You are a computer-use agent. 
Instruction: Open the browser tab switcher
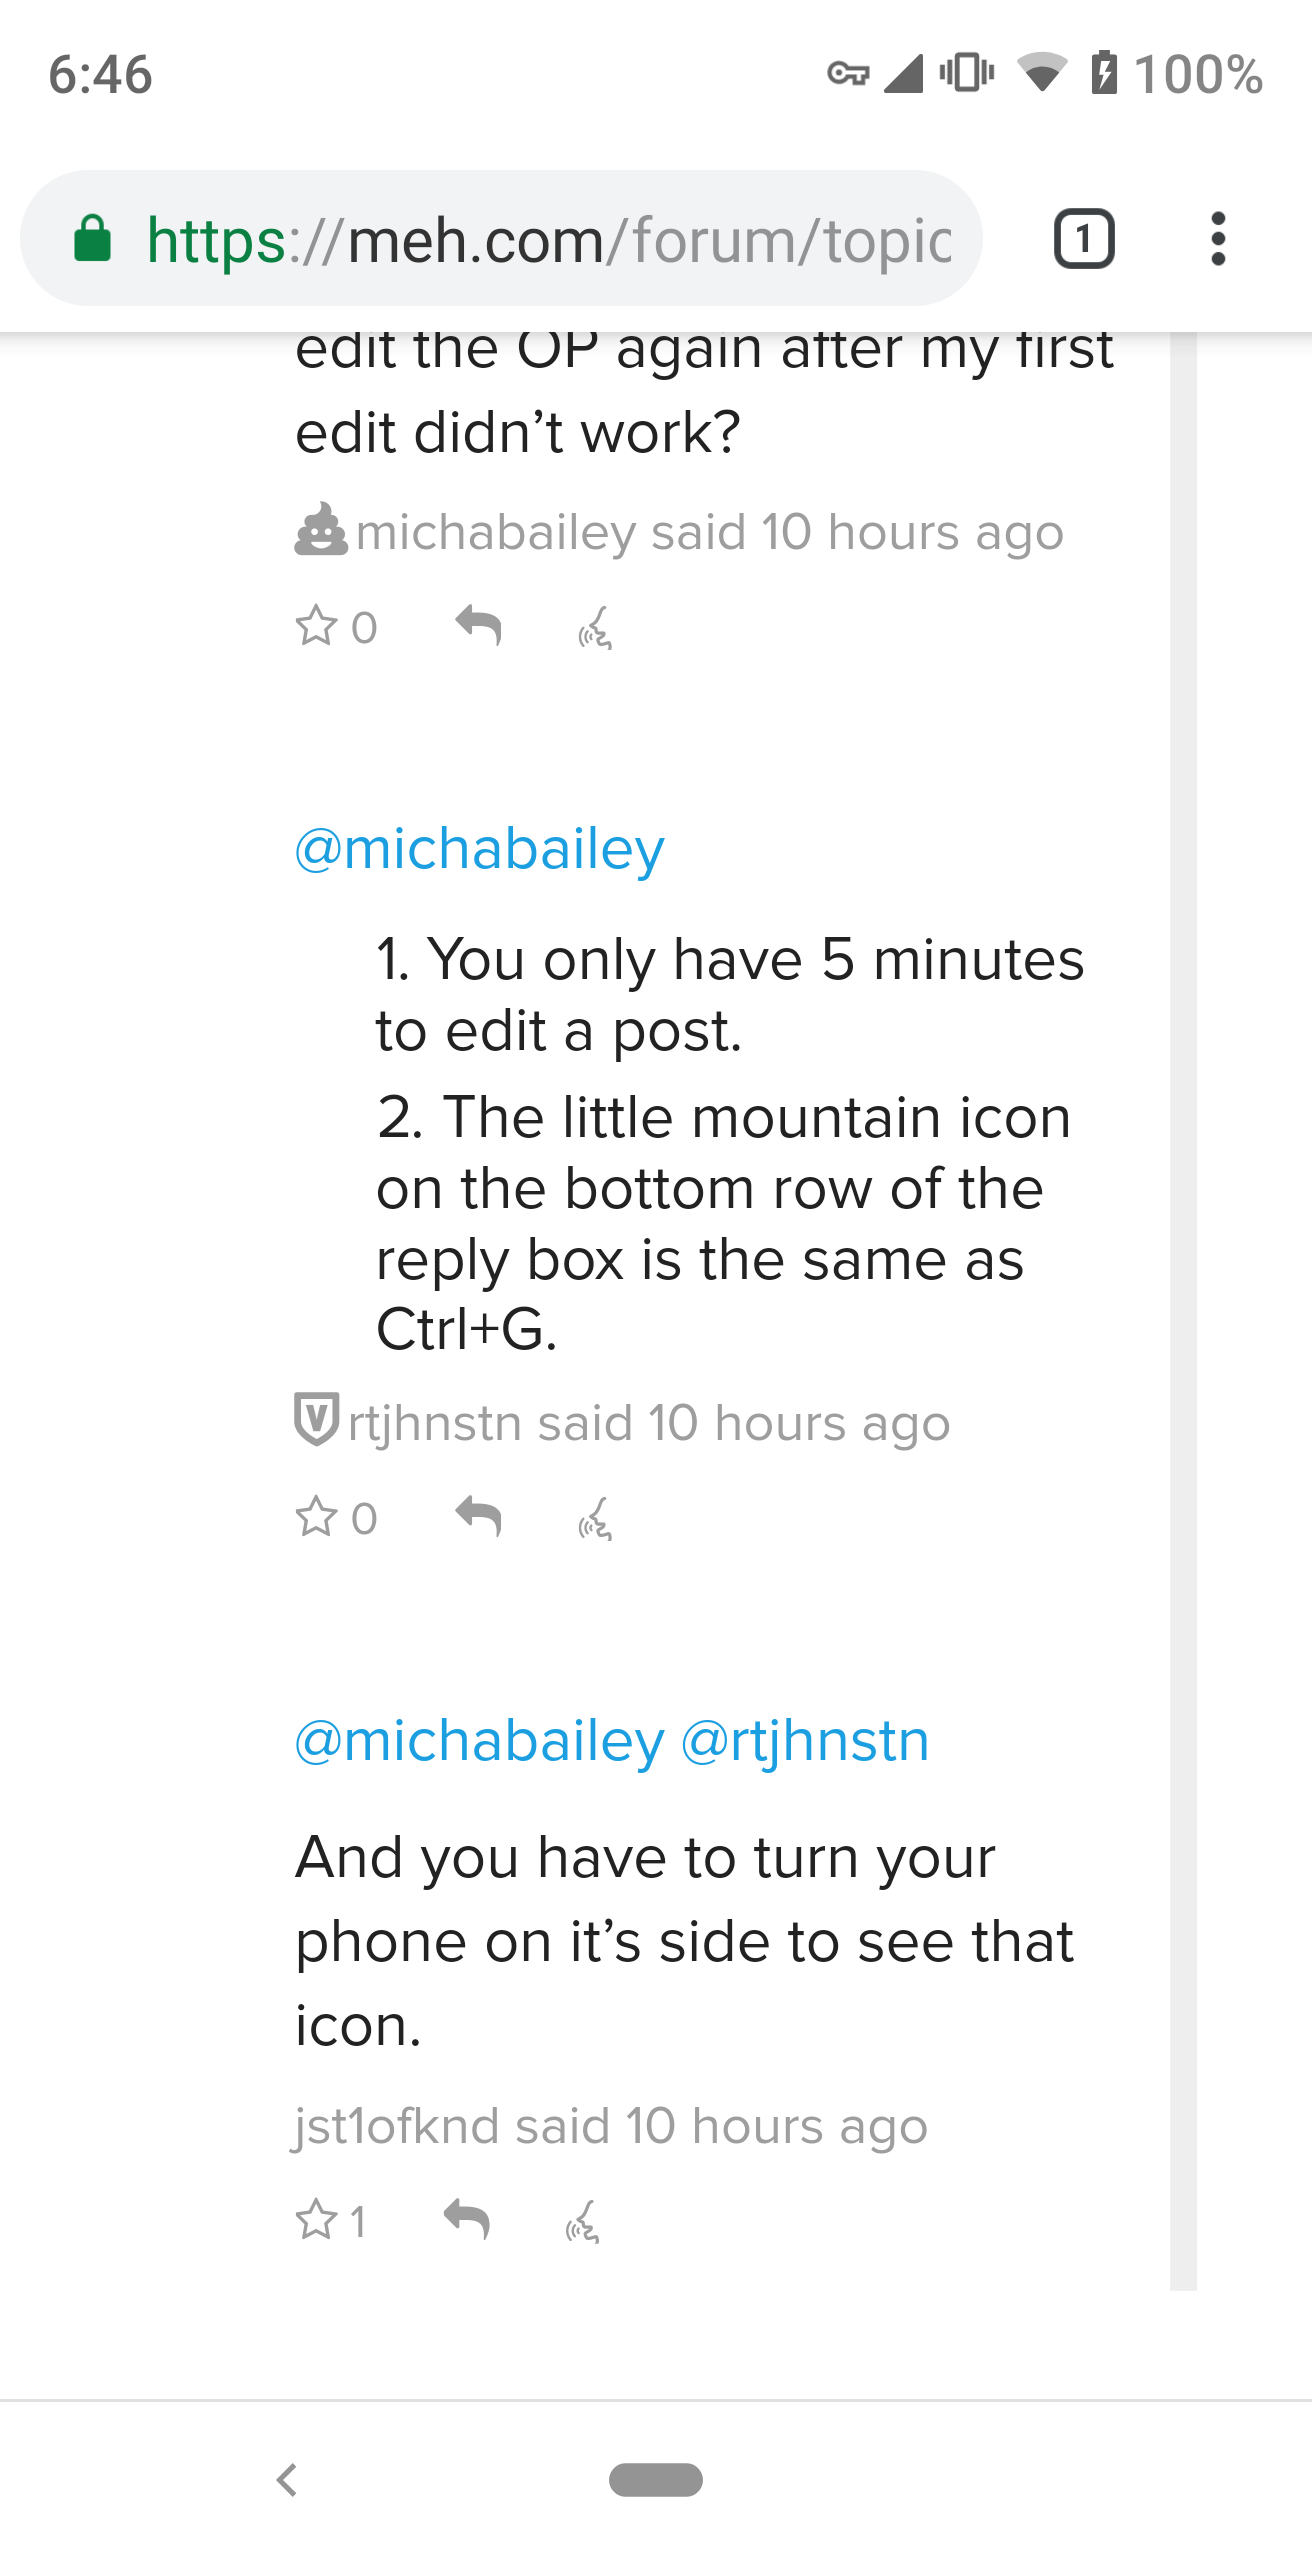(x=1084, y=240)
